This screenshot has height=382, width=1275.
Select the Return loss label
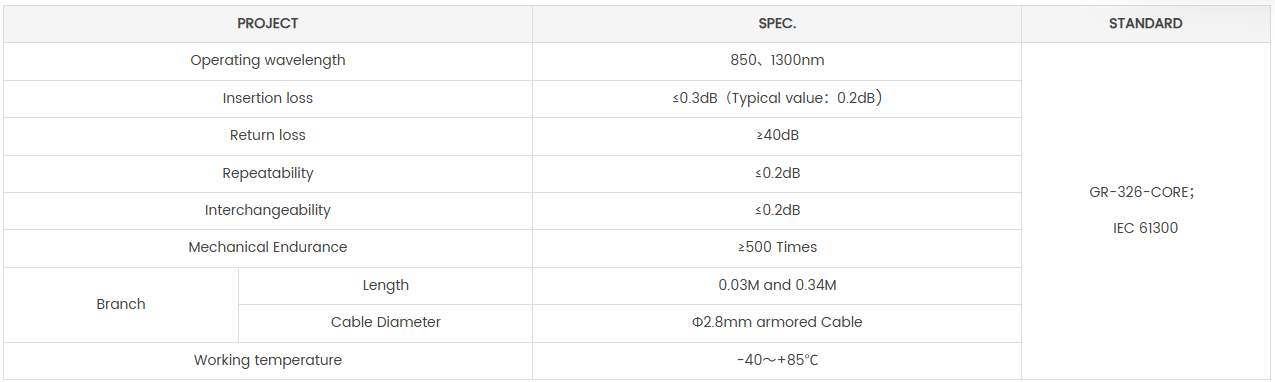[268, 135]
